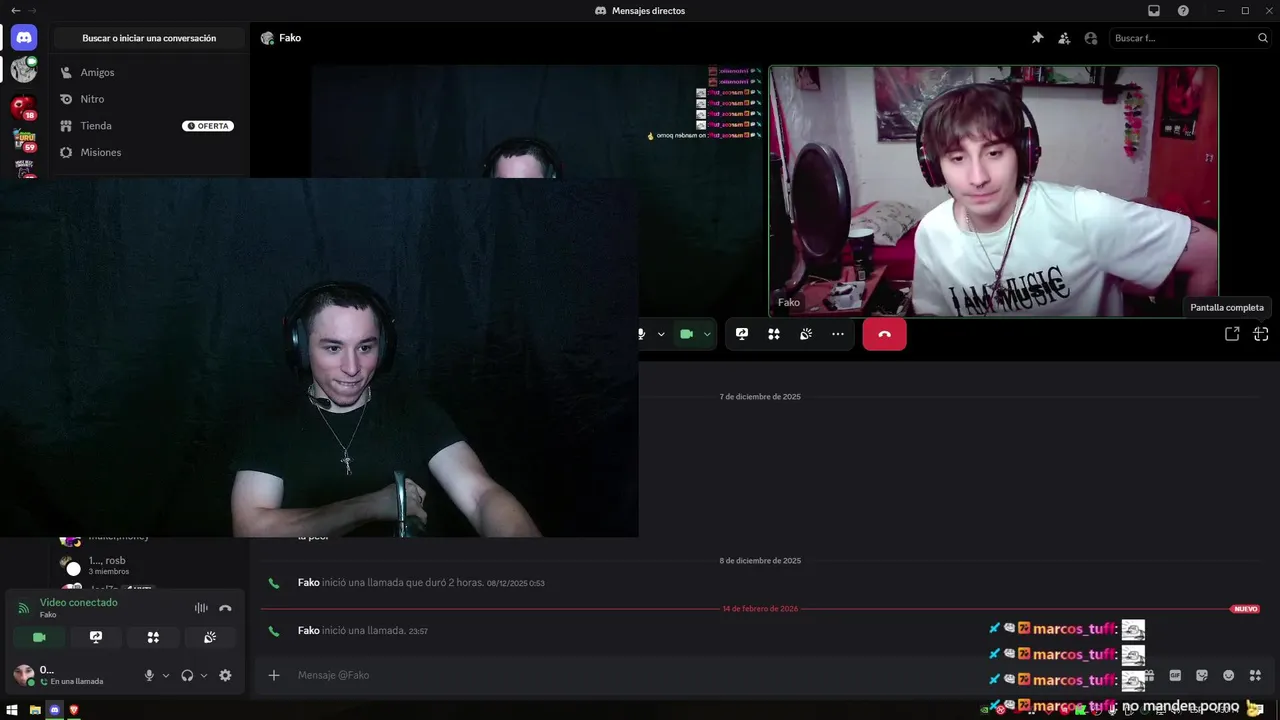The image size is (1280, 720).
Task: Open apps launcher in message bar
Action: [x=1256, y=675]
